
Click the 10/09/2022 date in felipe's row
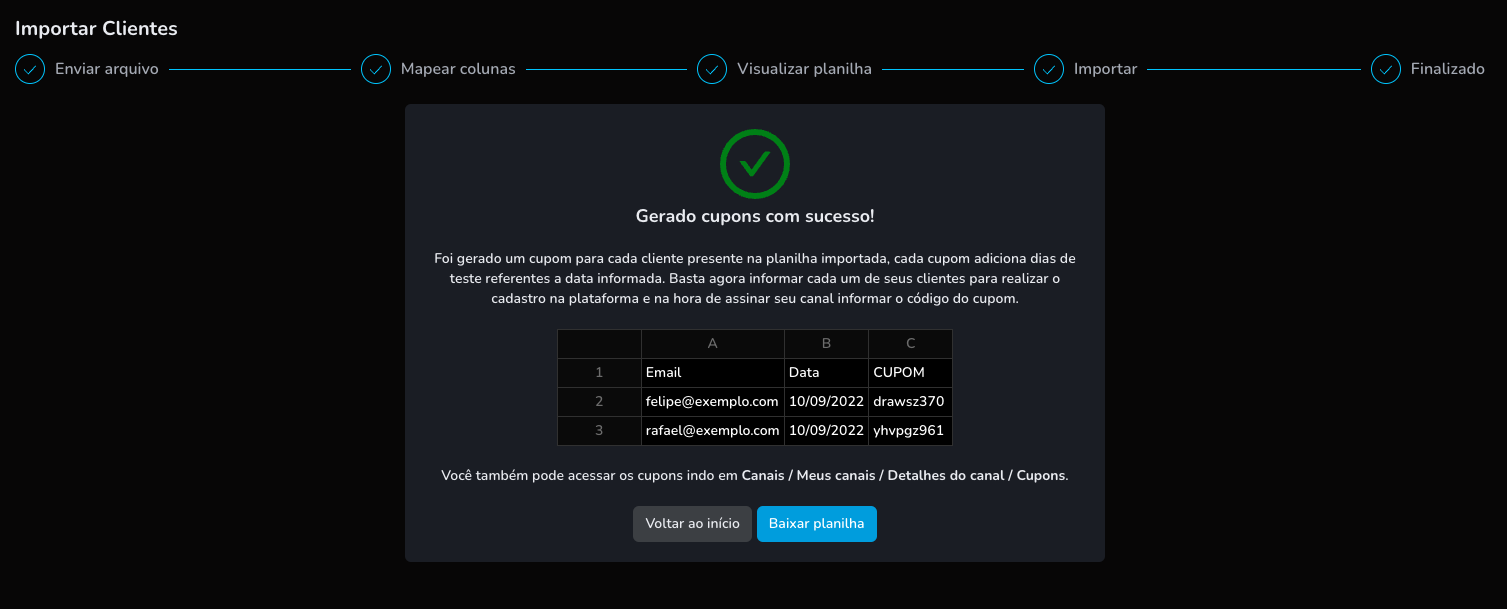(827, 402)
